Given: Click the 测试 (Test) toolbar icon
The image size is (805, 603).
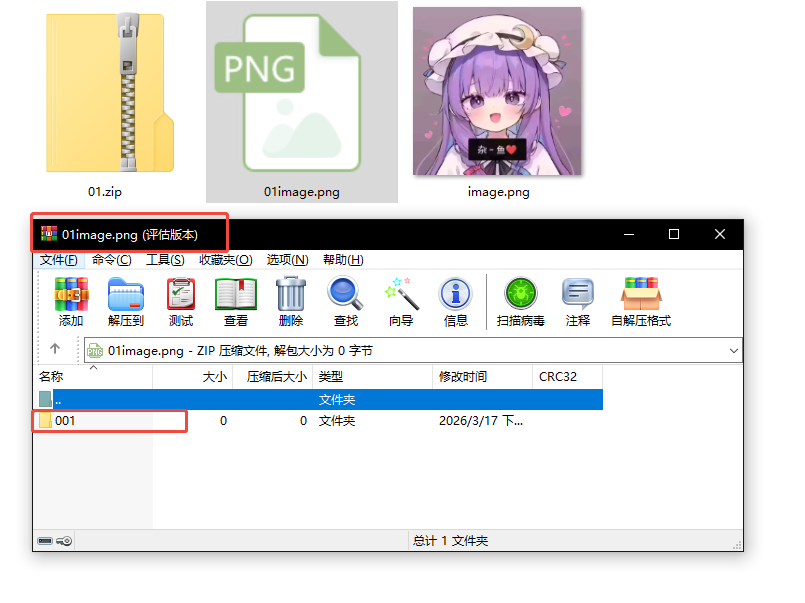Looking at the screenshot, I should coord(181,295).
